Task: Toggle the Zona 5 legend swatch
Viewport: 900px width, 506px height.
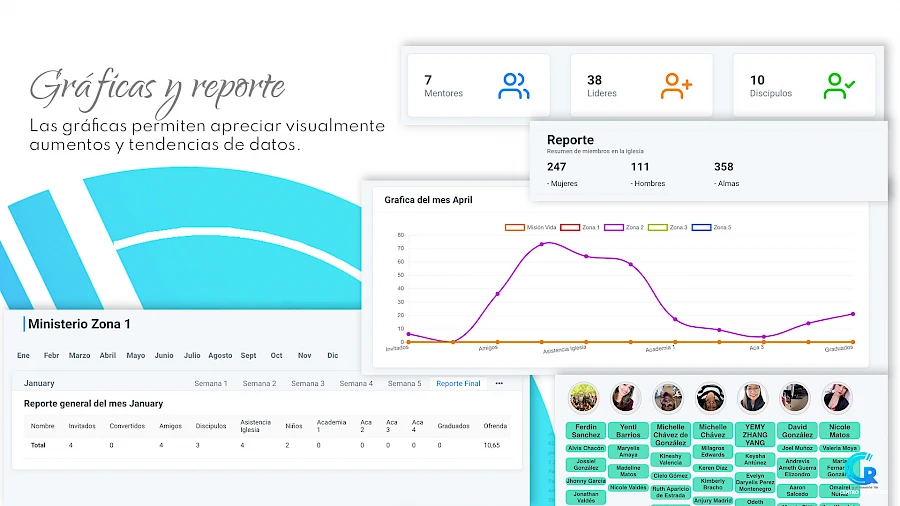Action: pyautogui.click(x=701, y=228)
